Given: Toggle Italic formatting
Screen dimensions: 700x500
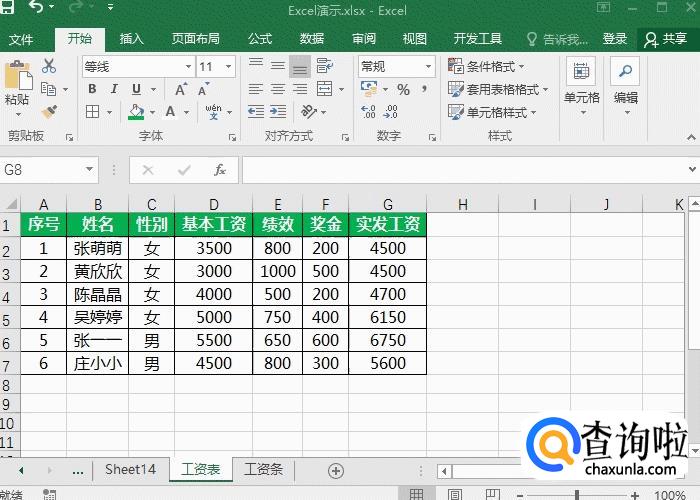Looking at the screenshot, I should pyautogui.click(x=114, y=89).
